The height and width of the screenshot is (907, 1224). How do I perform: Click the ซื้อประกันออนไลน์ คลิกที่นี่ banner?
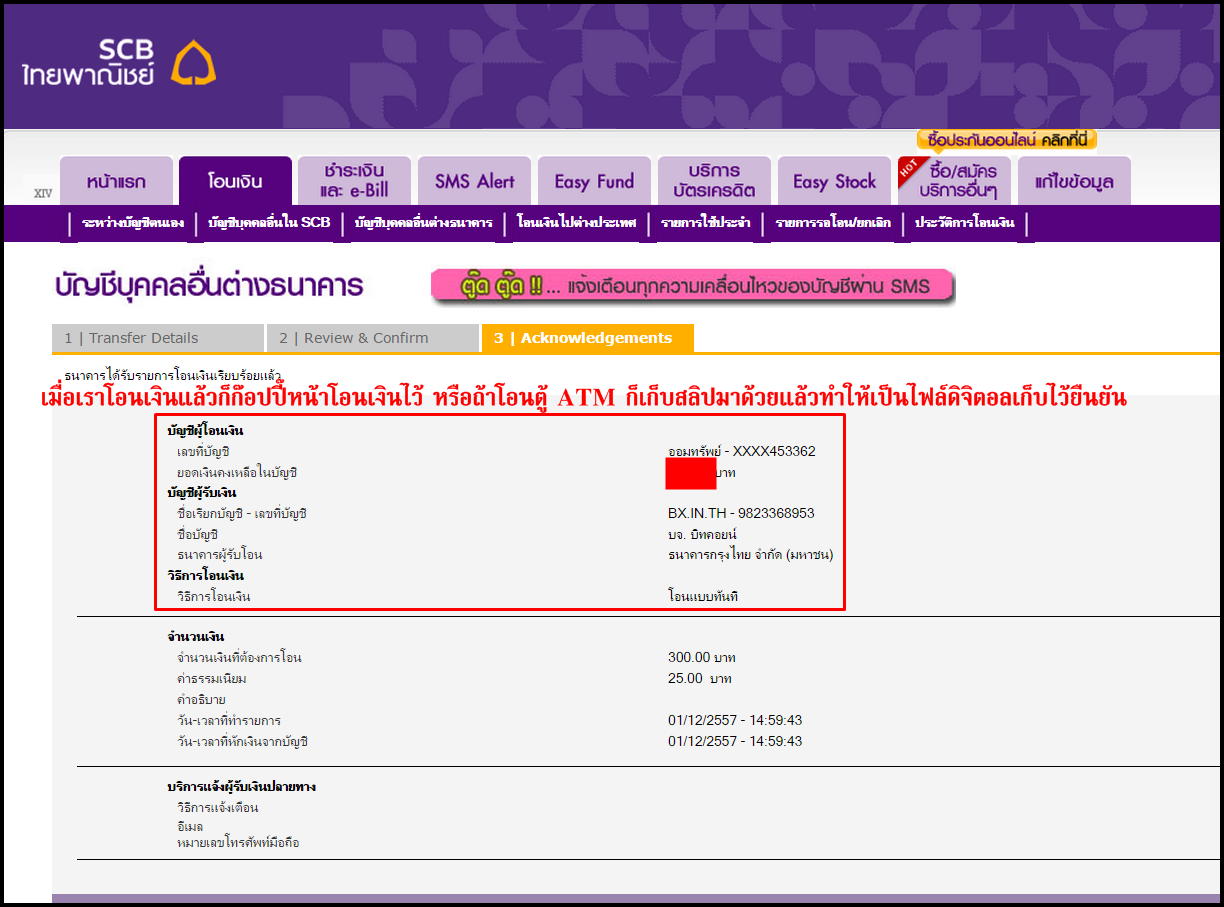pyautogui.click(x=1006, y=140)
